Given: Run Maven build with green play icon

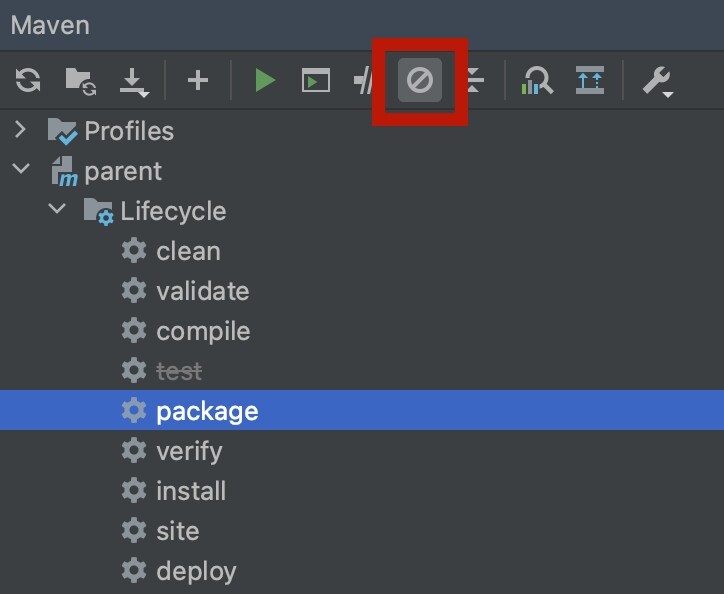Looking at the screenshot, I should tap(265, 80).
